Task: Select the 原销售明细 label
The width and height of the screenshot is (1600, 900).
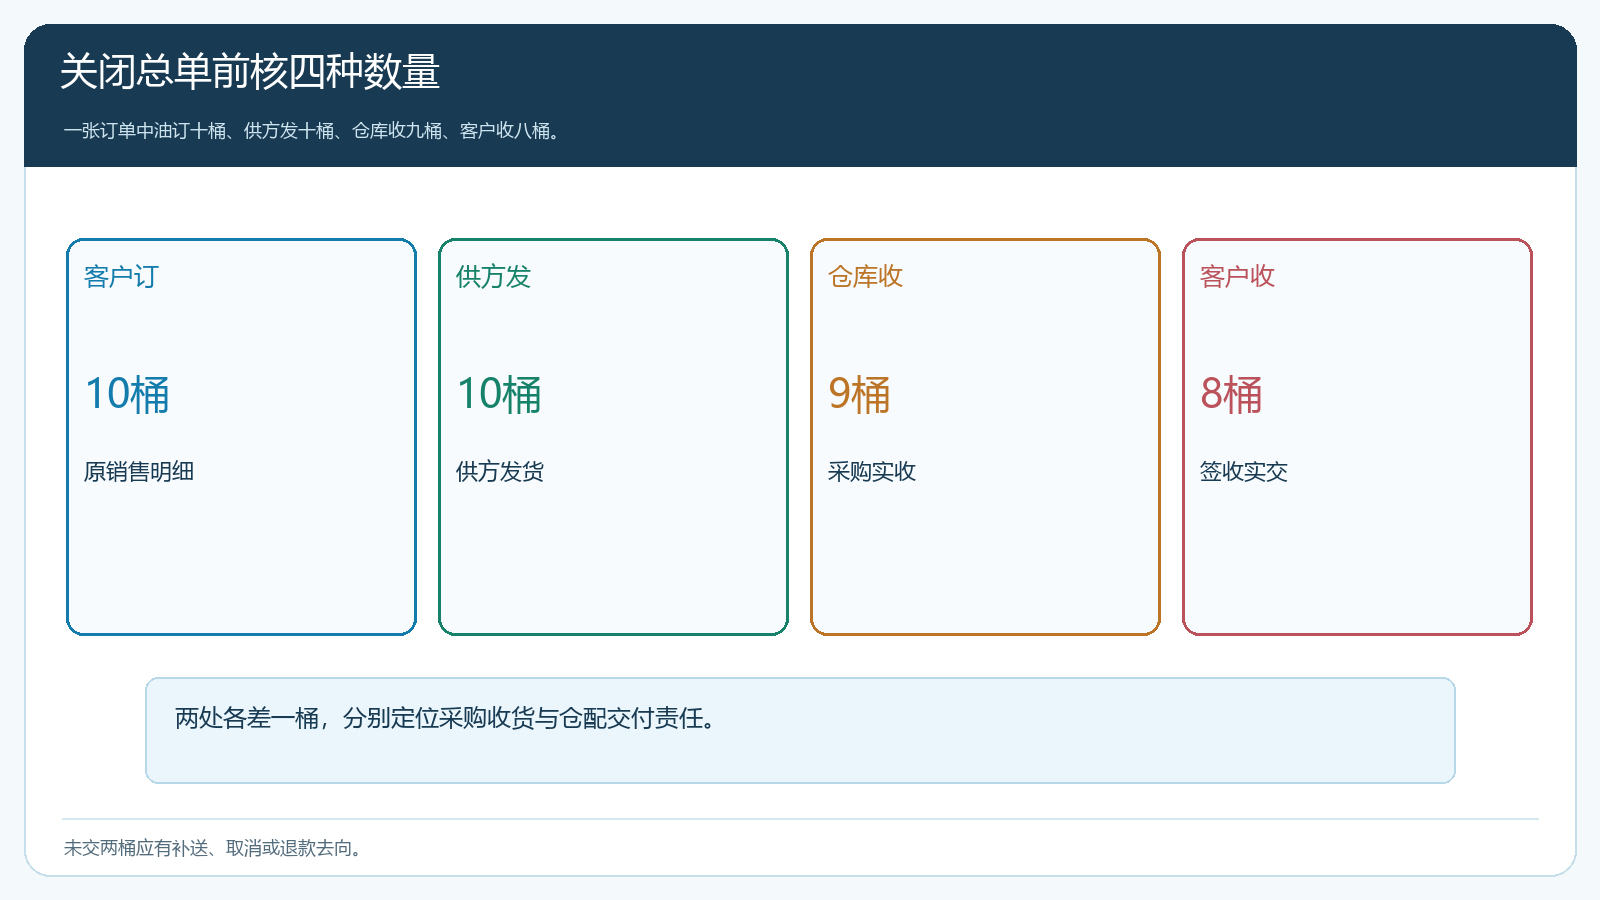Action: click(x=139, y=472)
